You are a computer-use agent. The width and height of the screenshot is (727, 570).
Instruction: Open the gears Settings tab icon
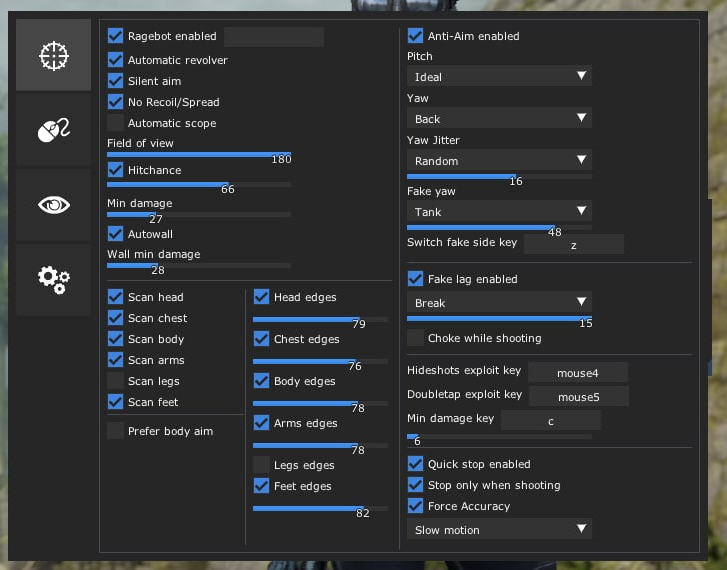pos(53,279)
